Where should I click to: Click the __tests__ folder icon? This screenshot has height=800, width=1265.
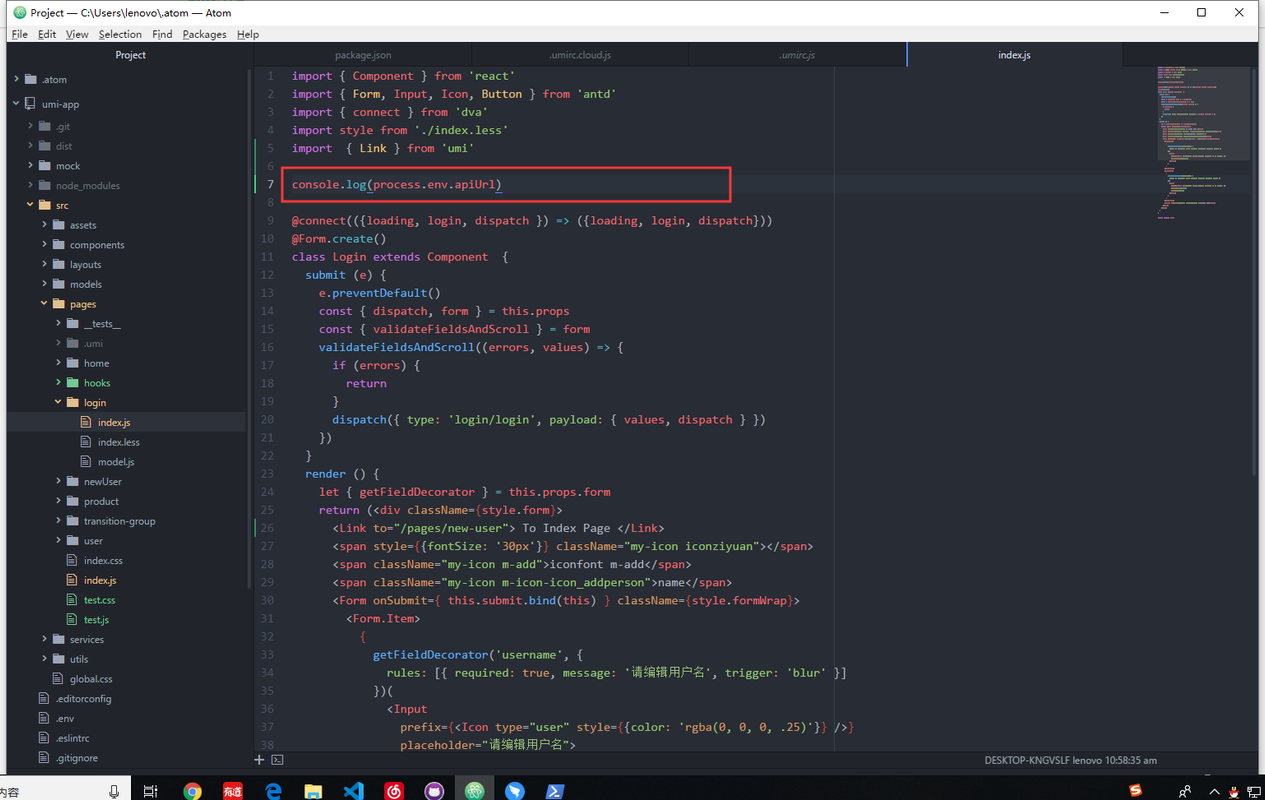point(73,324)
